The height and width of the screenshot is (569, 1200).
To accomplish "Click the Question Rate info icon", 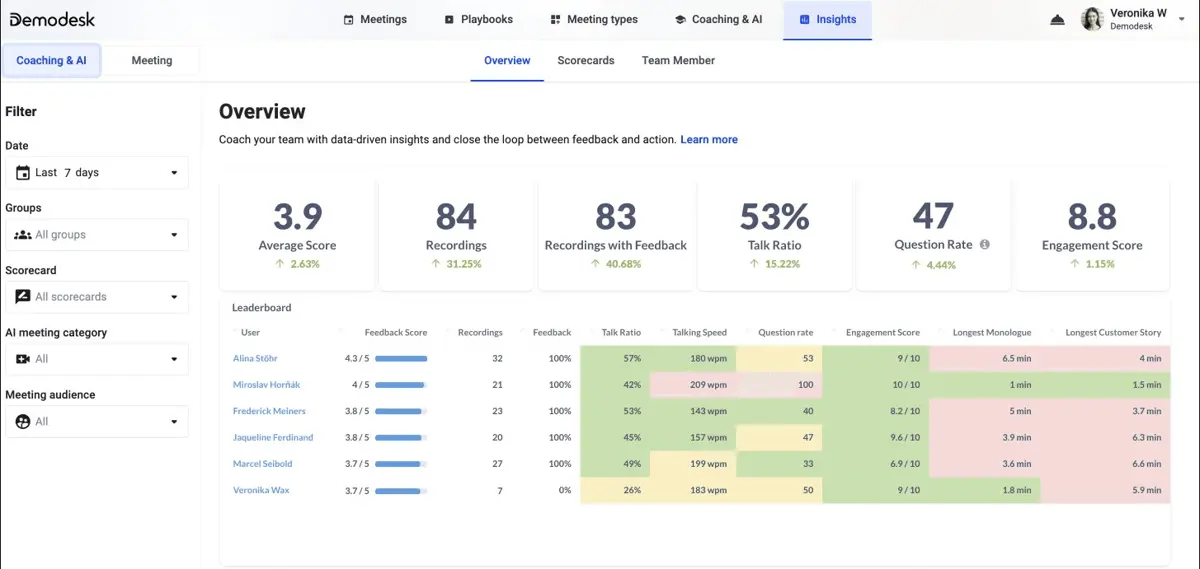I will coord(985,244).
